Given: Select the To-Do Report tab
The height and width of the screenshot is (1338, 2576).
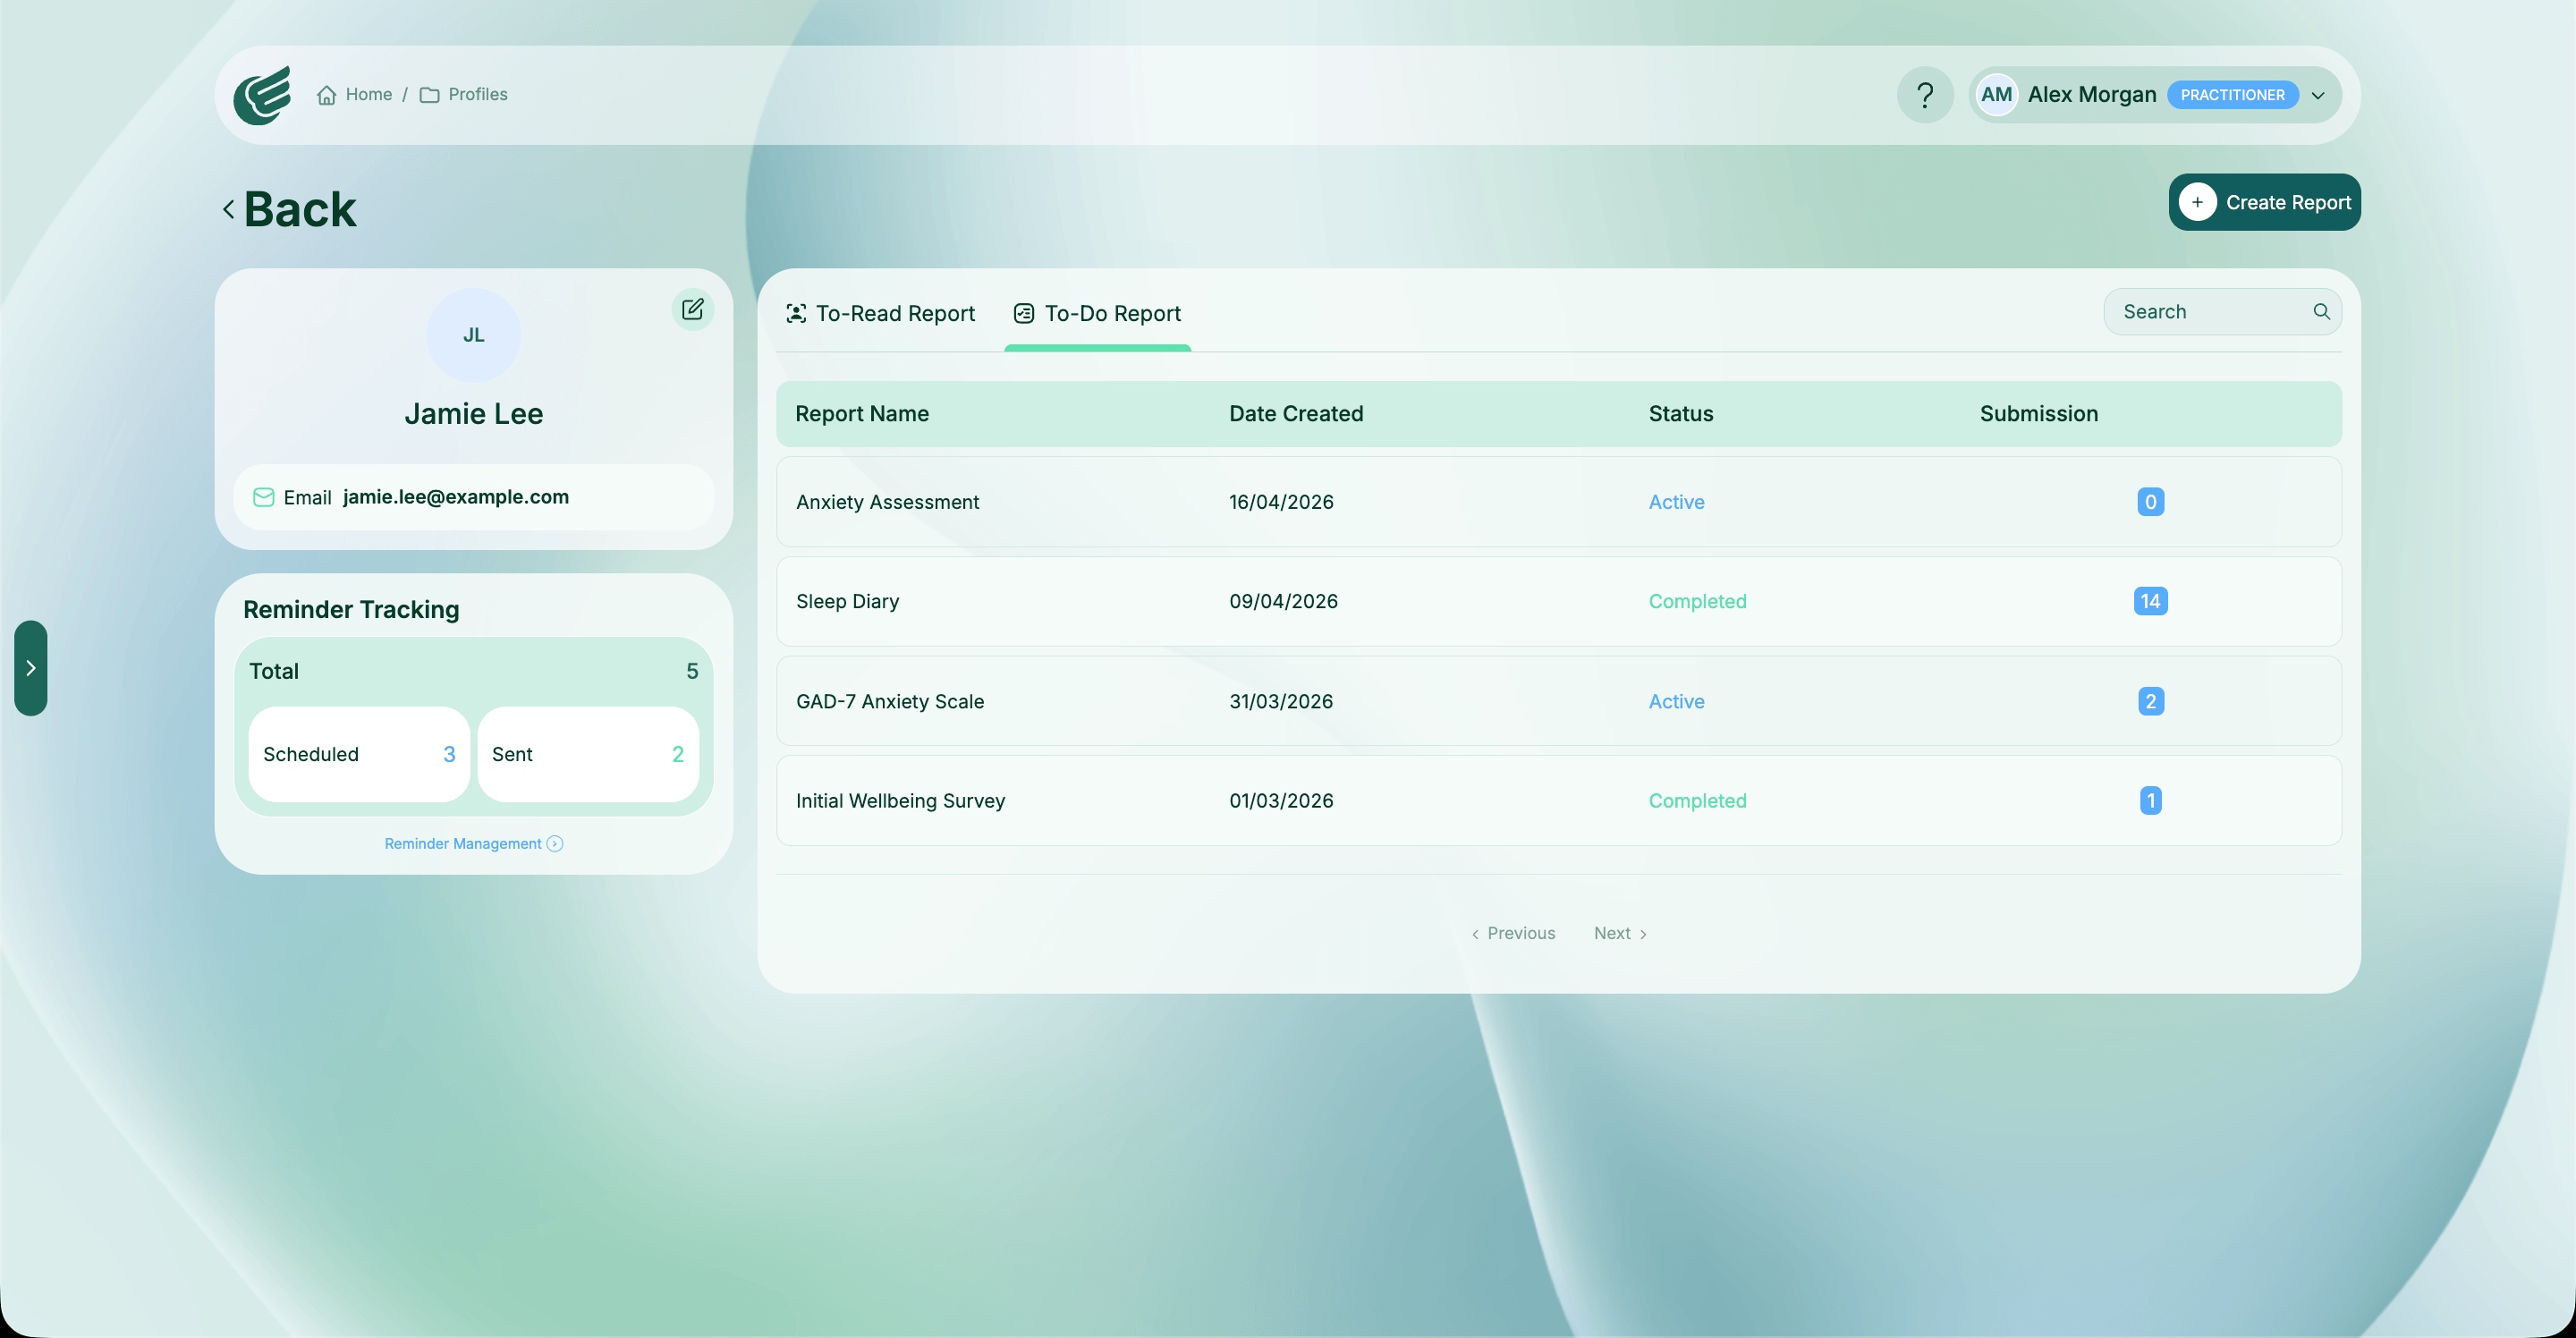Looking at the screenshot, I should pyautogui.click(x=1098, y=314).
